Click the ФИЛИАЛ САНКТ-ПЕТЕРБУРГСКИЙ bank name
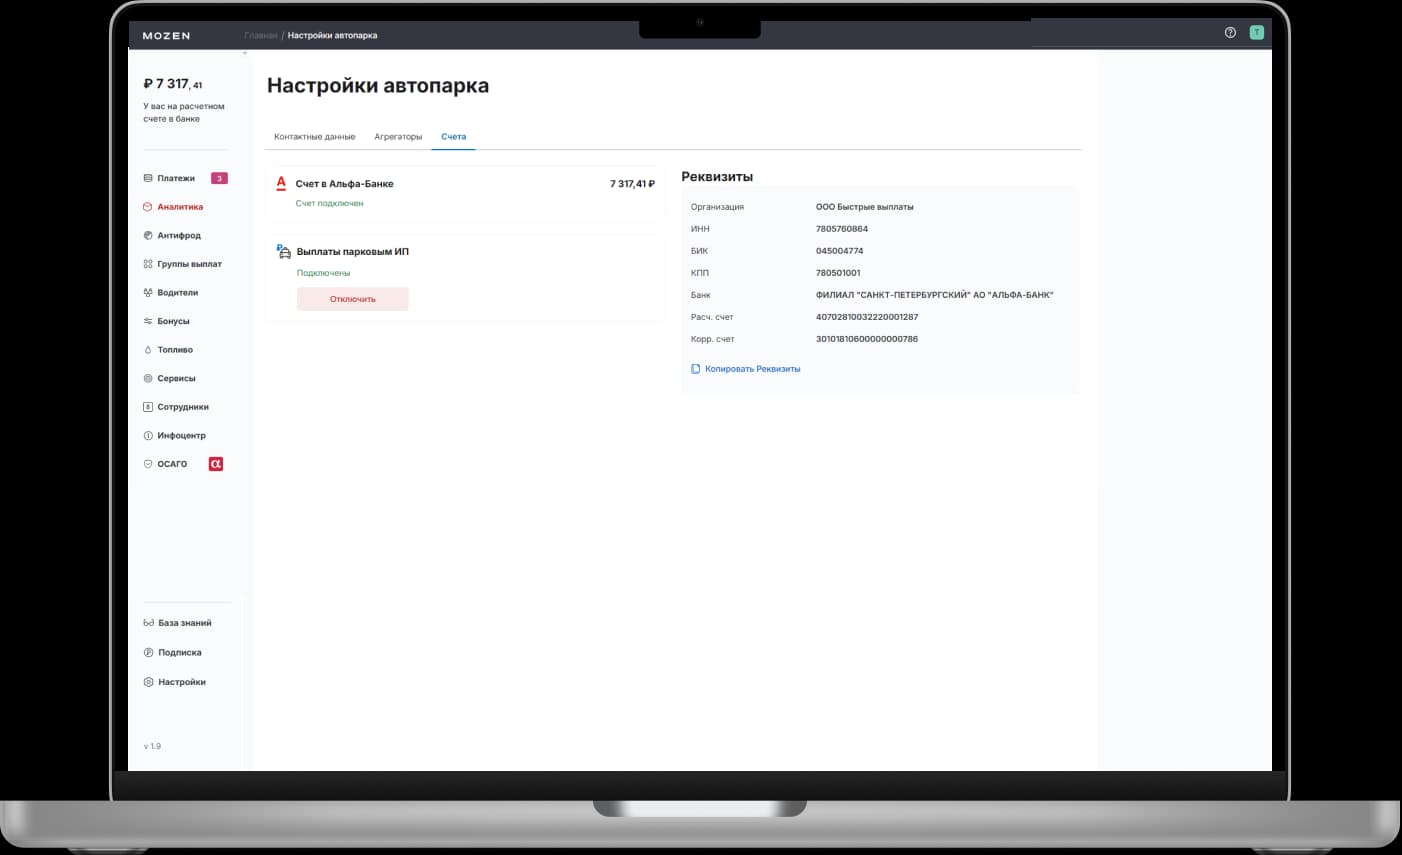Screen dimensions: 1402x855 [935, 295]
